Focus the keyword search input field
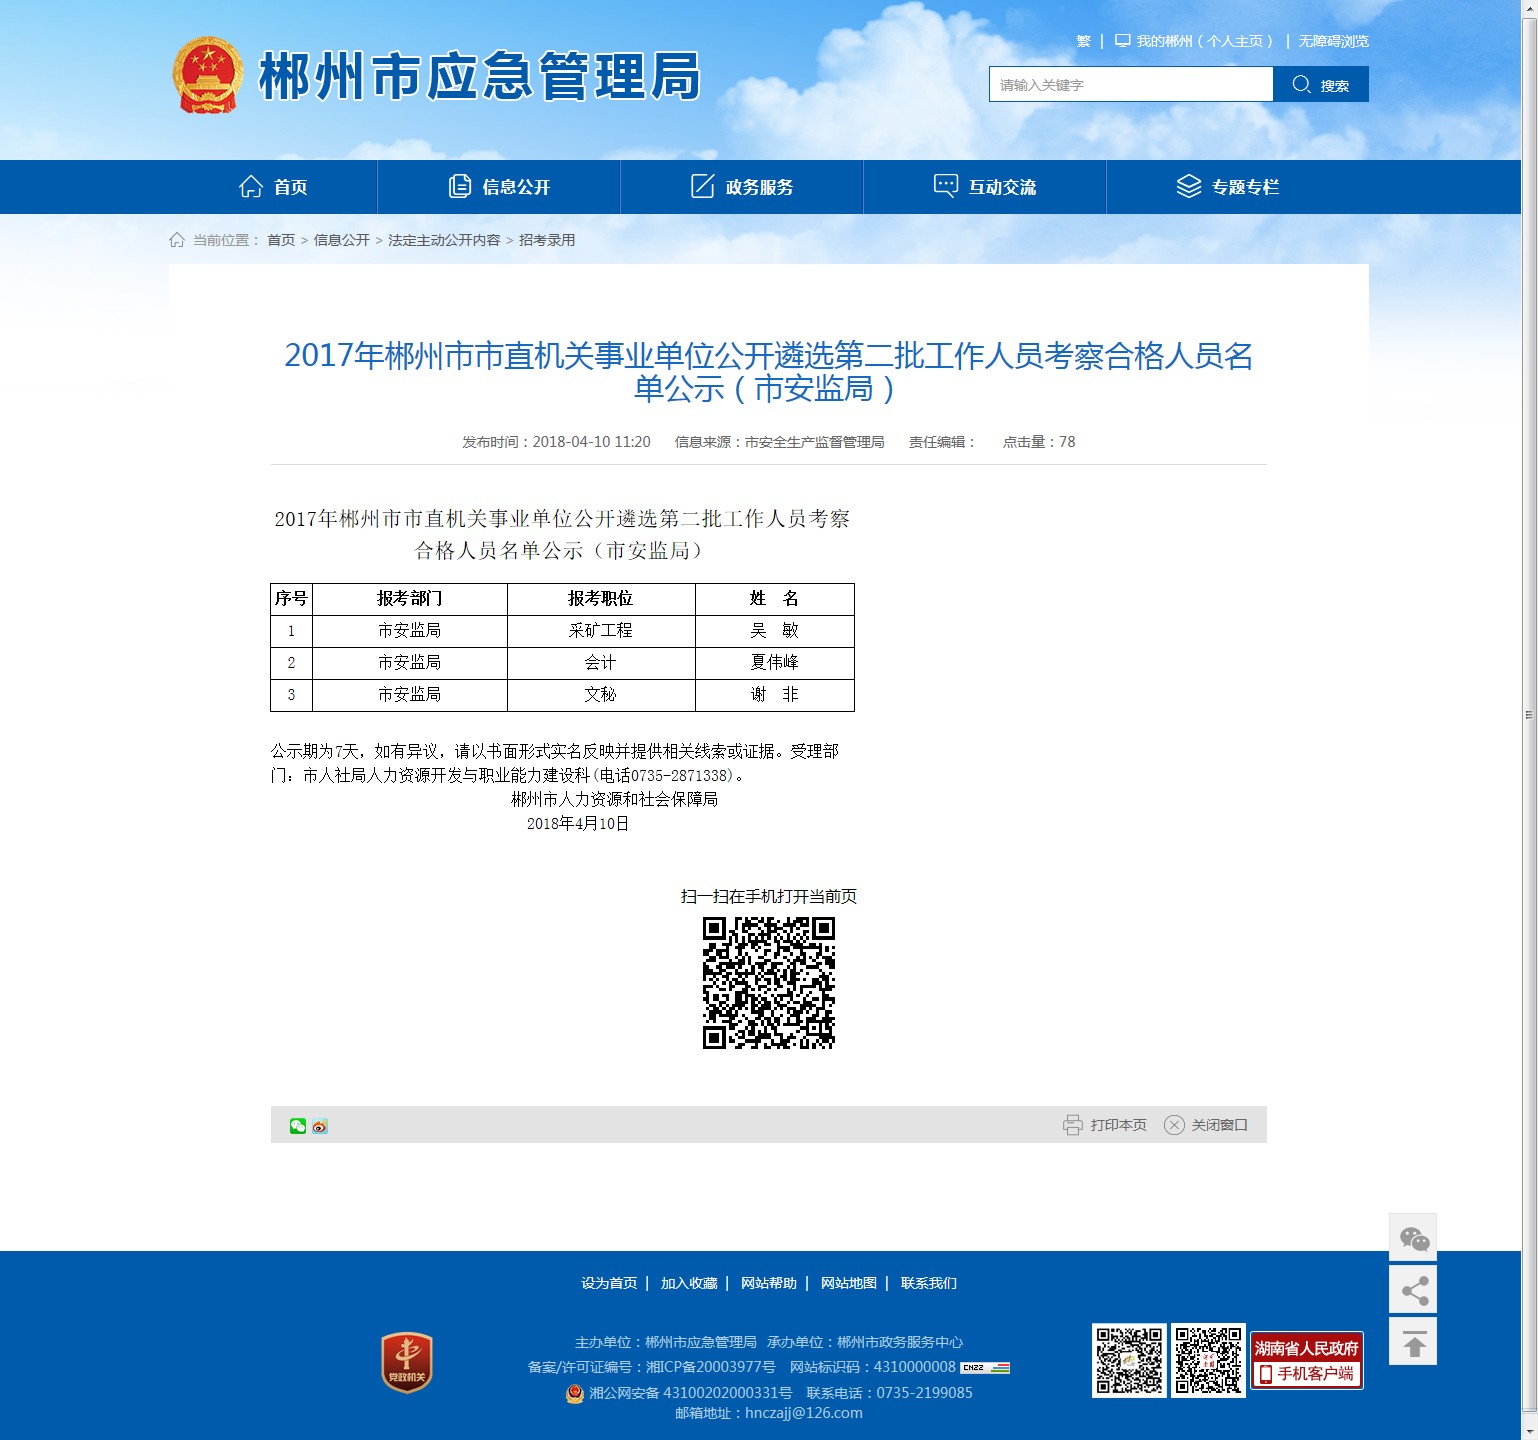Viewport: 1538px width, 1440px height. 1131,84
